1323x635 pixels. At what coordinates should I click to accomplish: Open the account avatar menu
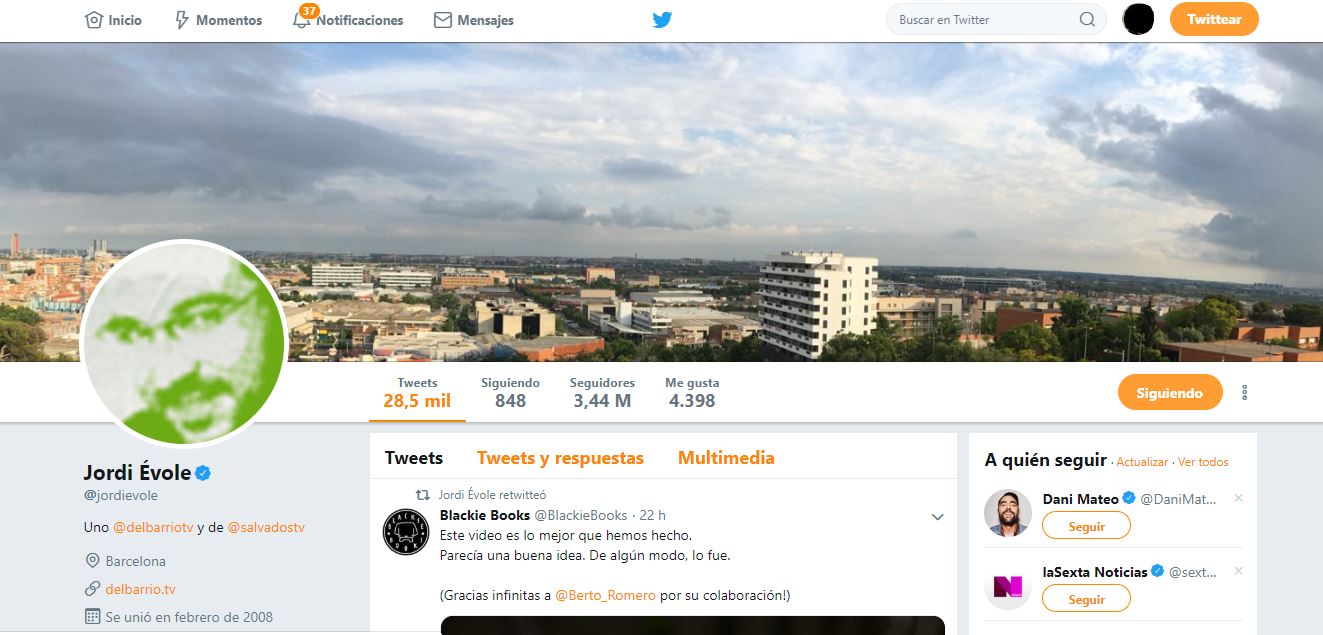point(1139,19)
